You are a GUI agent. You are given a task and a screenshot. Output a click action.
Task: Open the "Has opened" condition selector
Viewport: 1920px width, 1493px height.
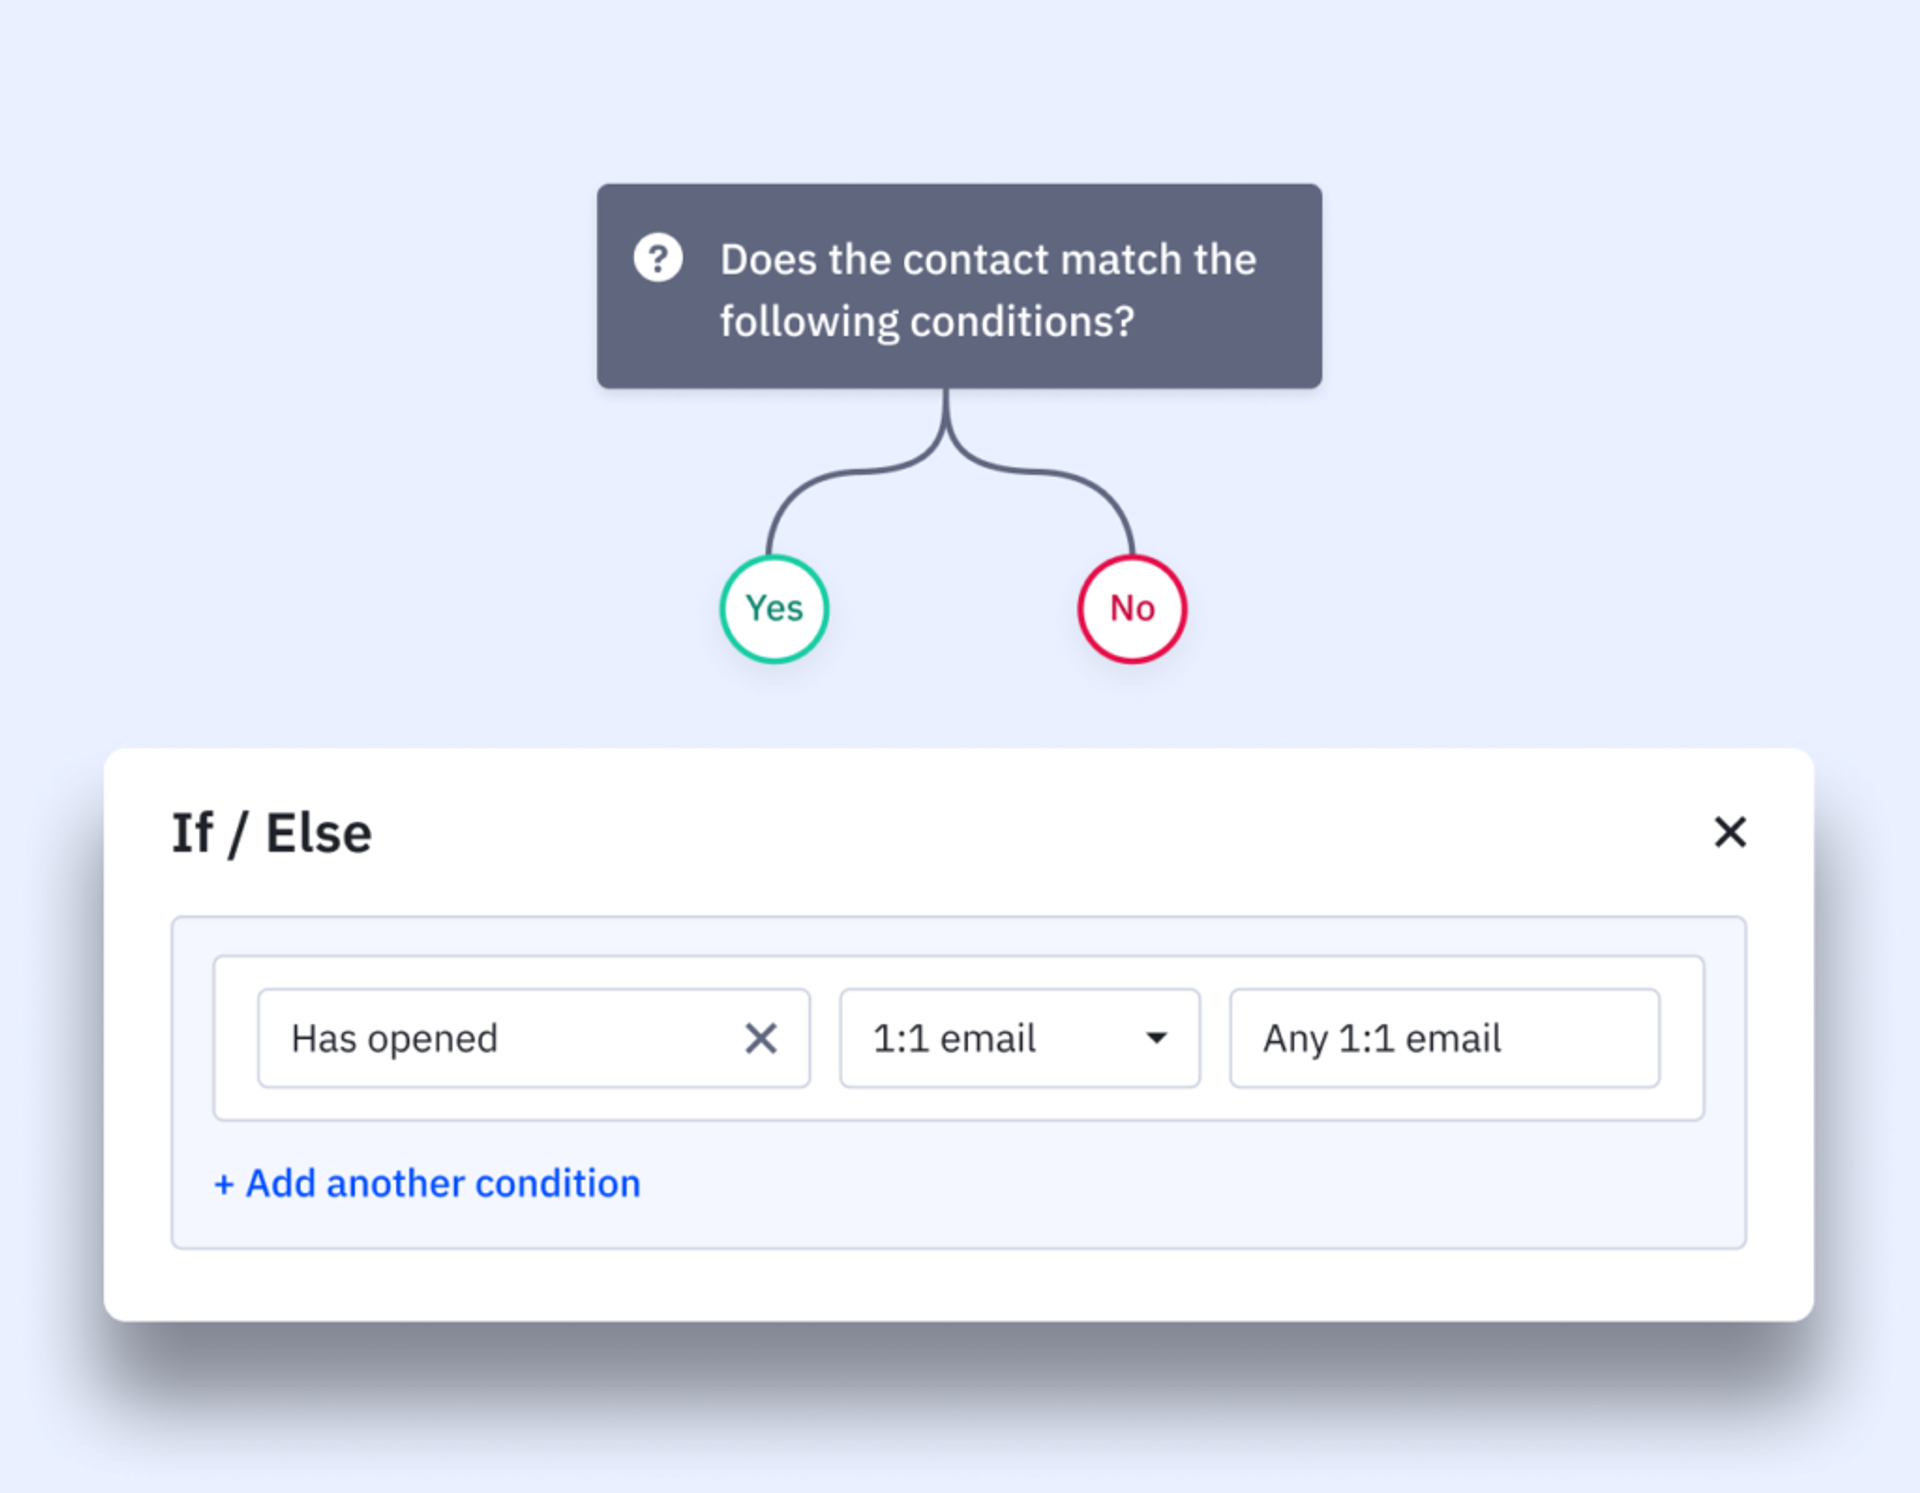(x=500, y=1038)
